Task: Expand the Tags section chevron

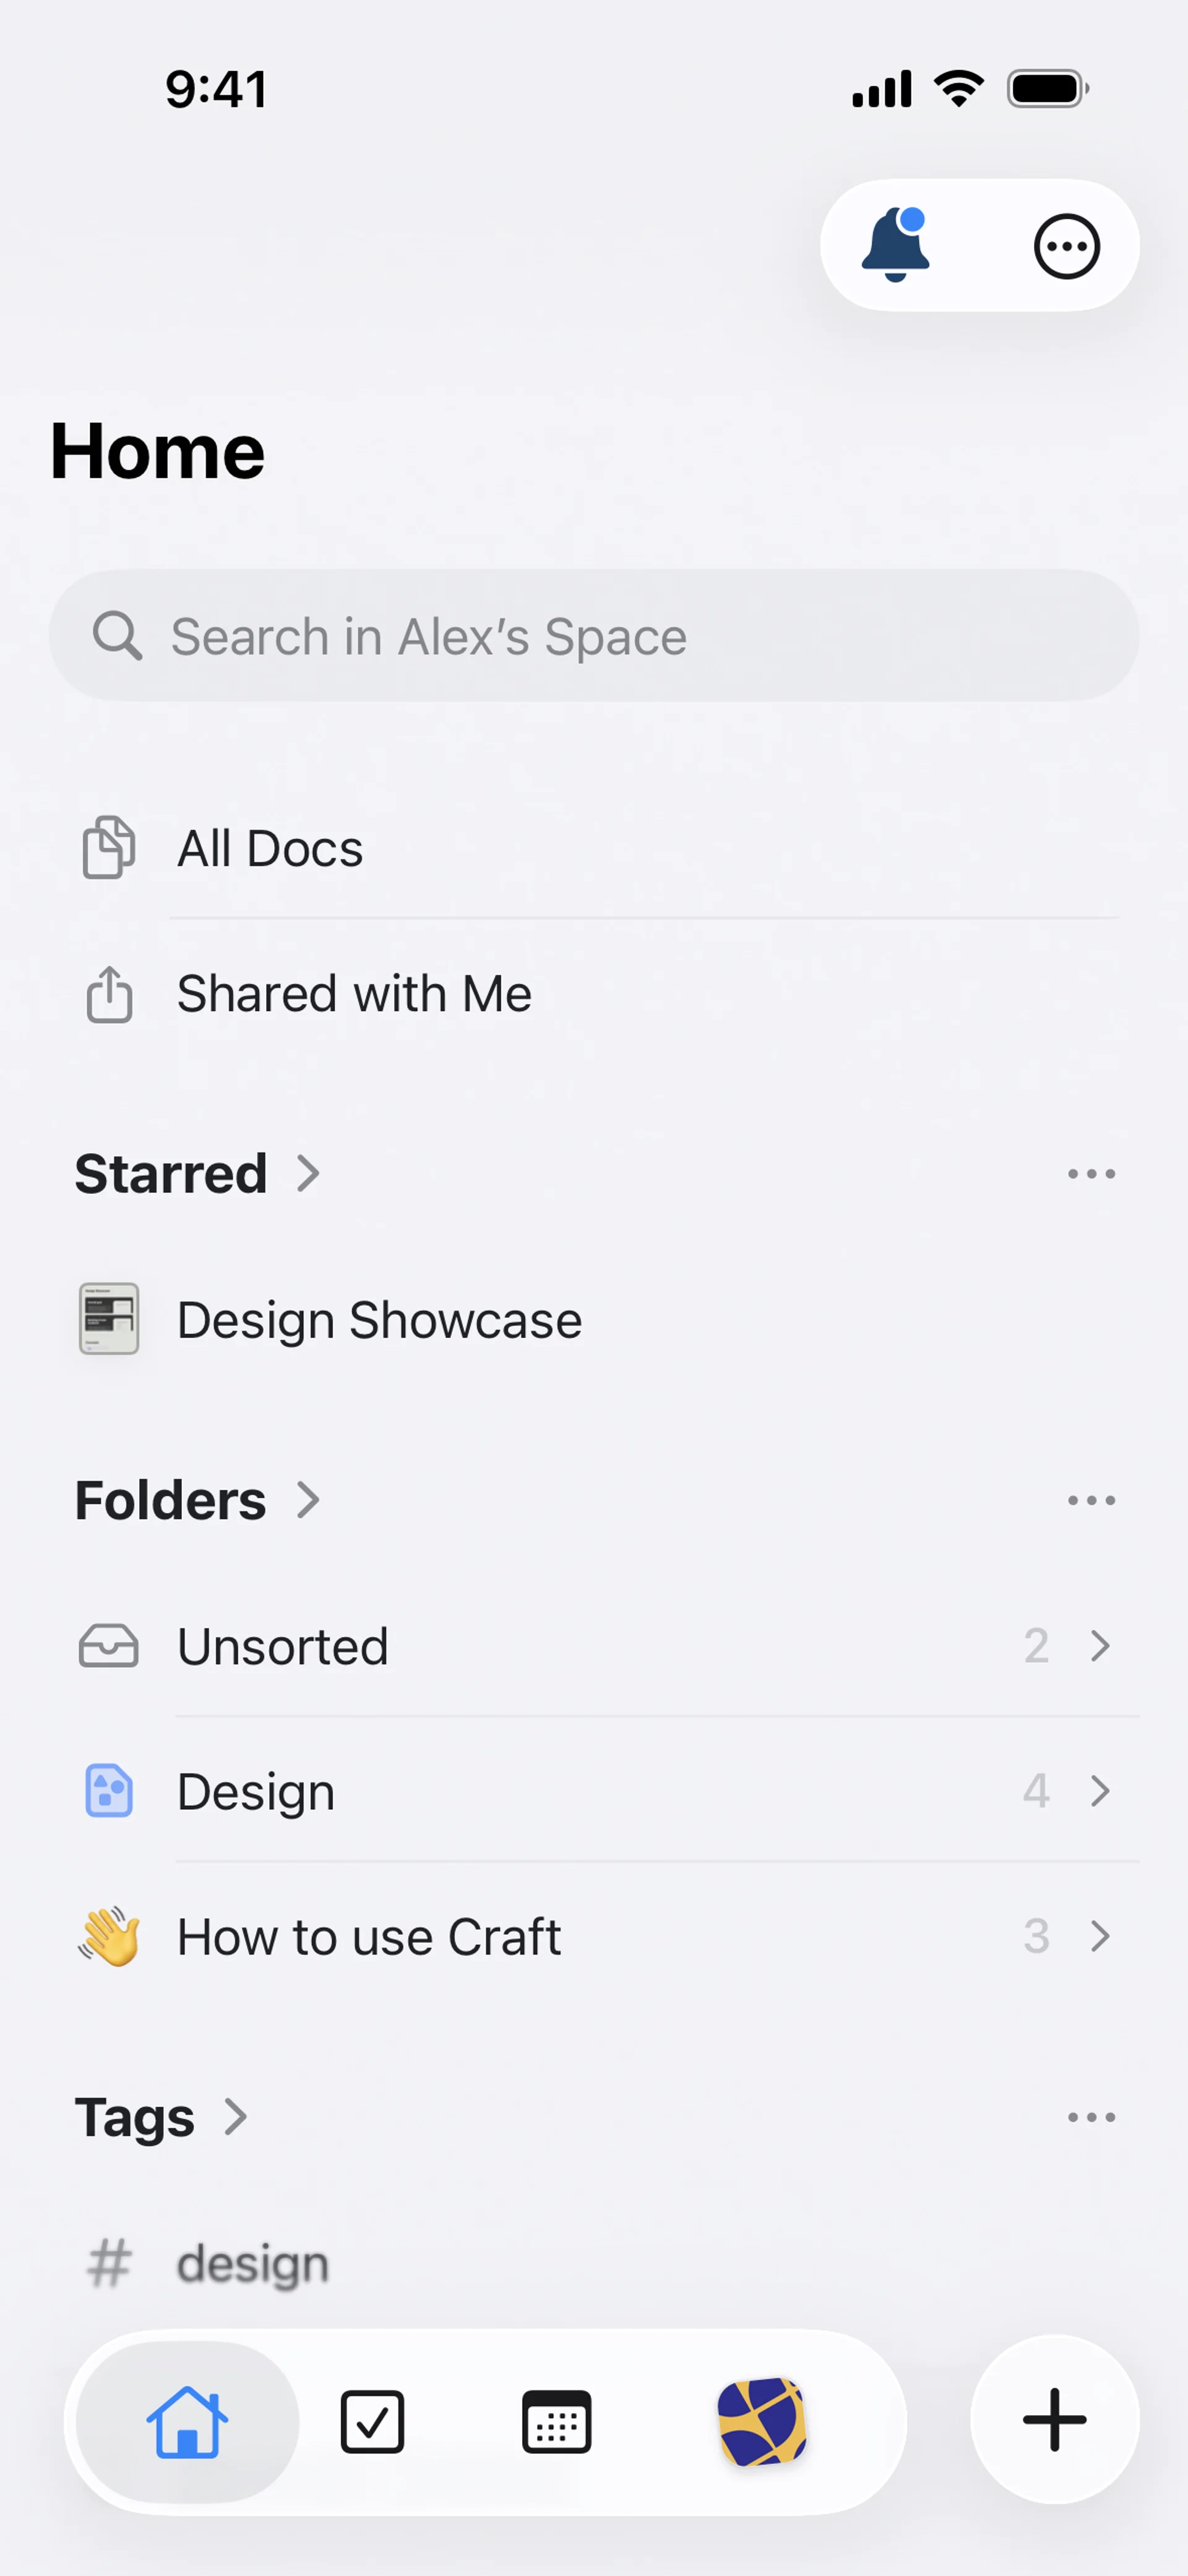Action: [x=236, y=2117]
